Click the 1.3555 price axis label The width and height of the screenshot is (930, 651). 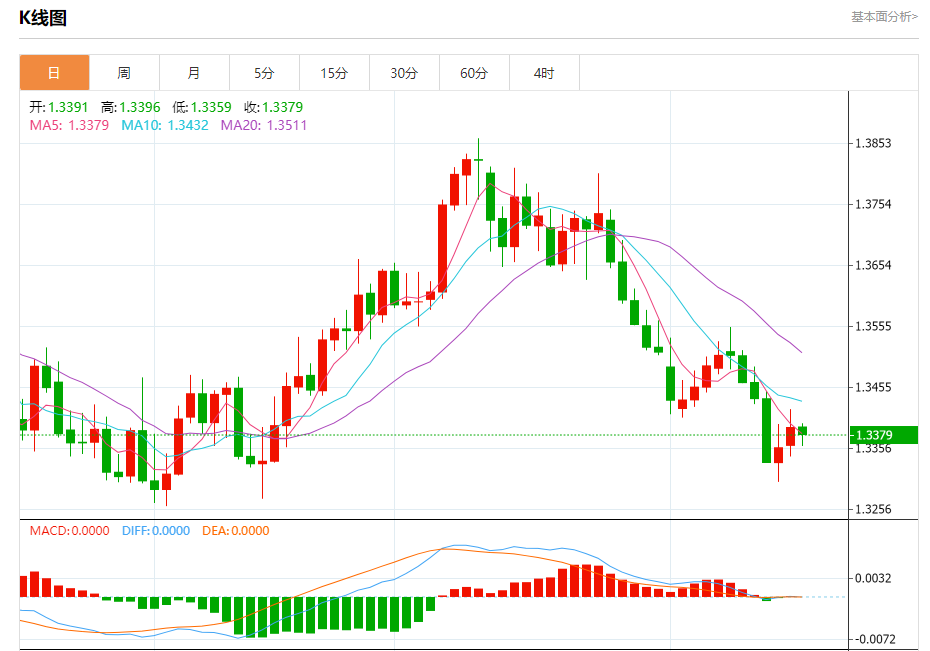873,326
